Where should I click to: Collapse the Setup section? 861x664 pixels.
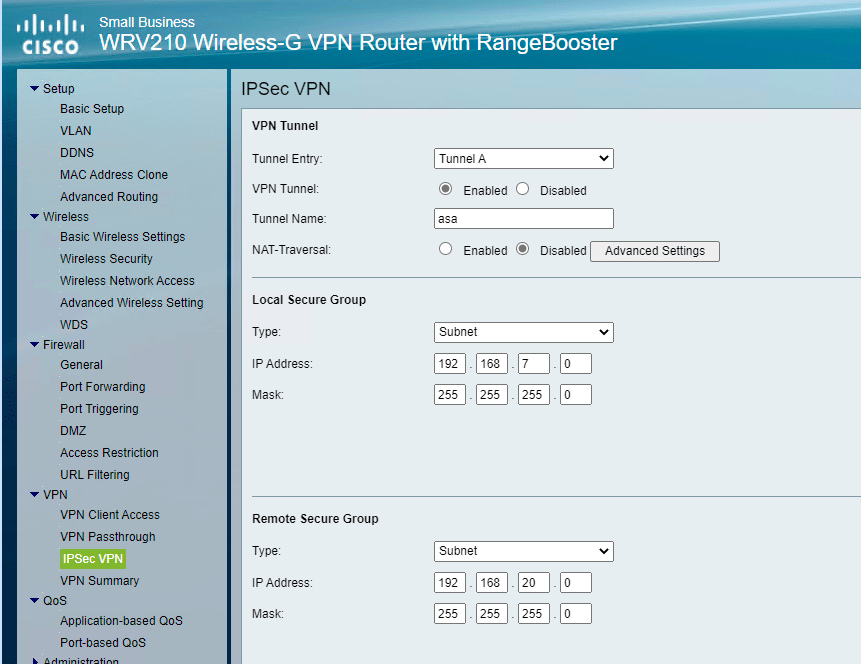click(37, 88)
